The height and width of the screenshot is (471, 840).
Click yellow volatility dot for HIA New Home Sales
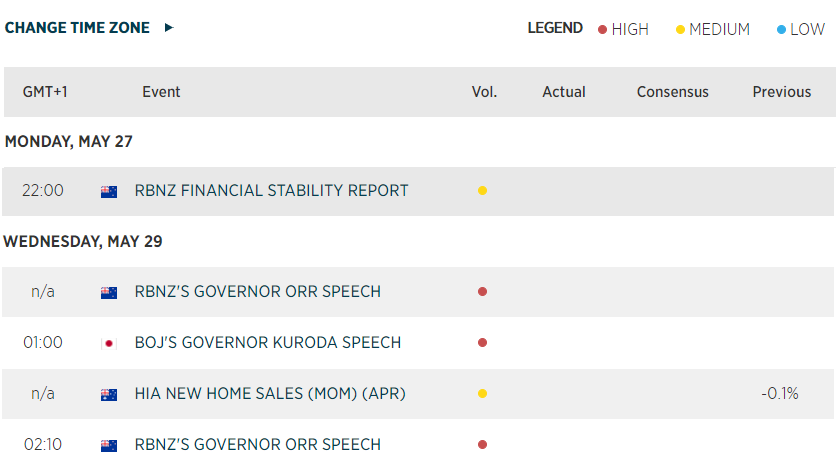point(482,394)
